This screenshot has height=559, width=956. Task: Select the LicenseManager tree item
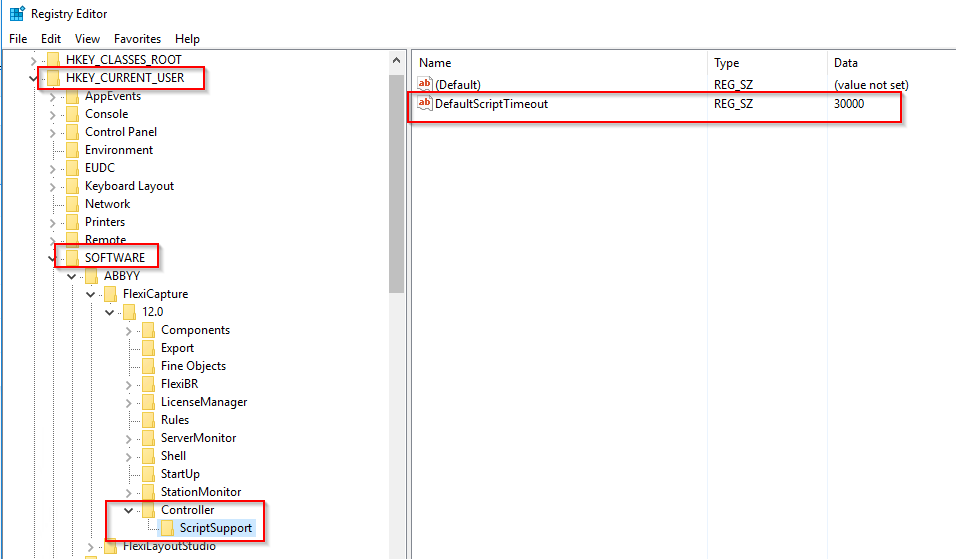click(204, 402)
